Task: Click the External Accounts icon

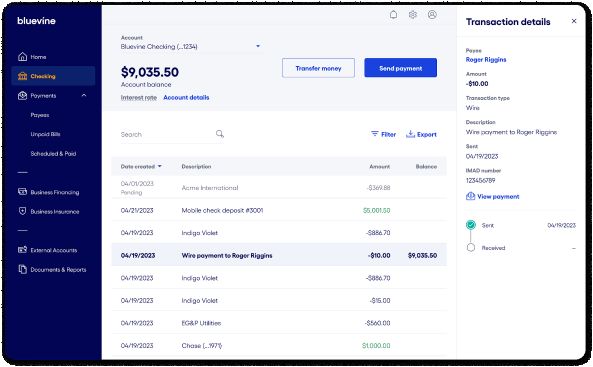Action: click(23, 250)
